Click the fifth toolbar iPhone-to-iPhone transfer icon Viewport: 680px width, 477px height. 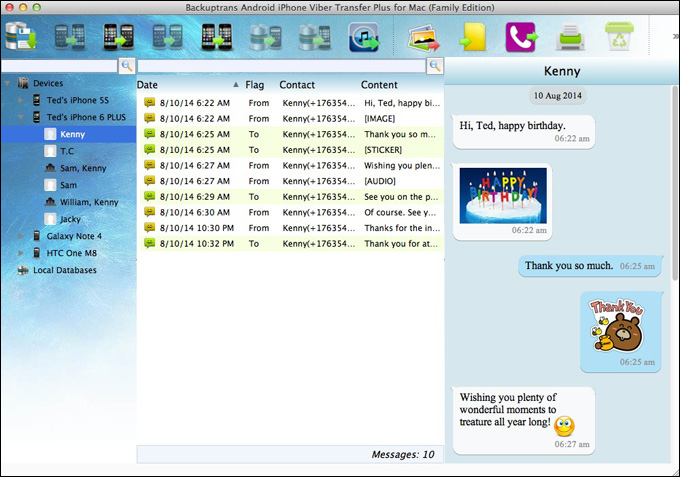coord(216,36)
